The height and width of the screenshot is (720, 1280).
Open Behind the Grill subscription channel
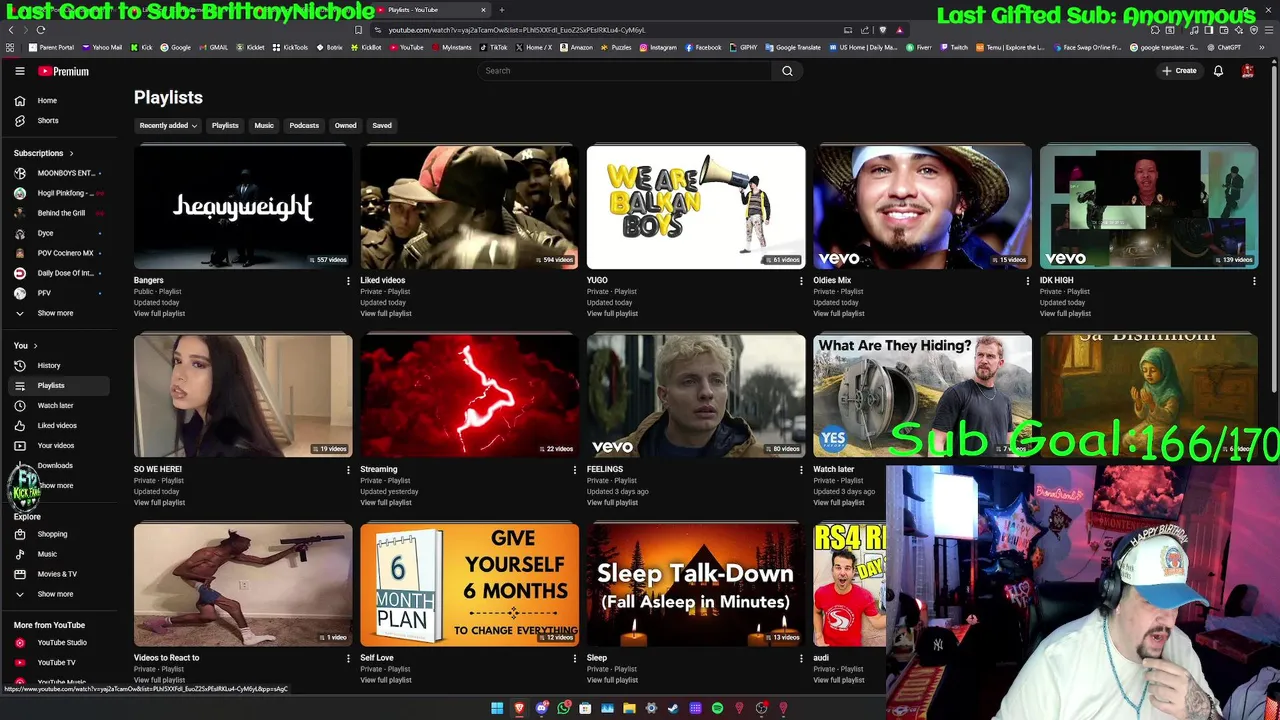point(60,213)
